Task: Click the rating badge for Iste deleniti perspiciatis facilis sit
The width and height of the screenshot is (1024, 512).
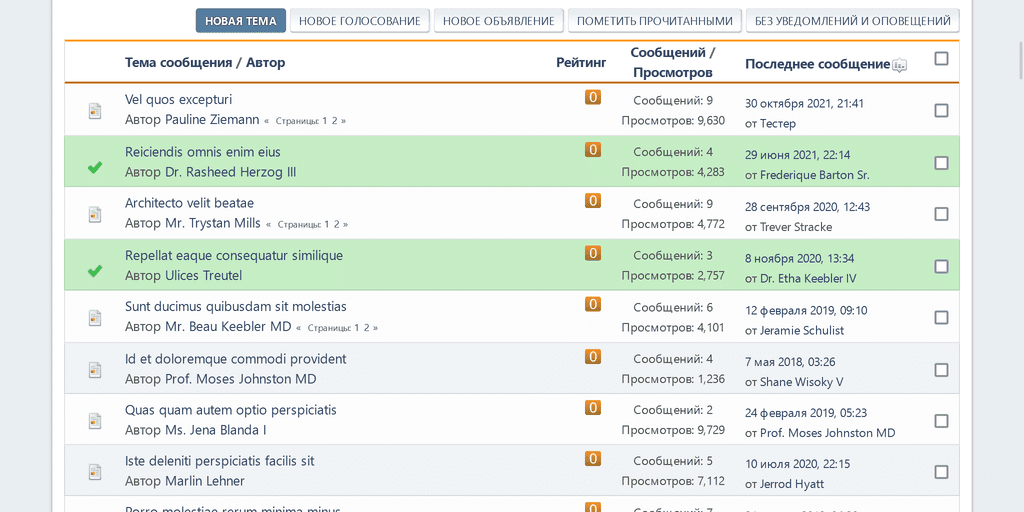Action: (x=593, y=459)
